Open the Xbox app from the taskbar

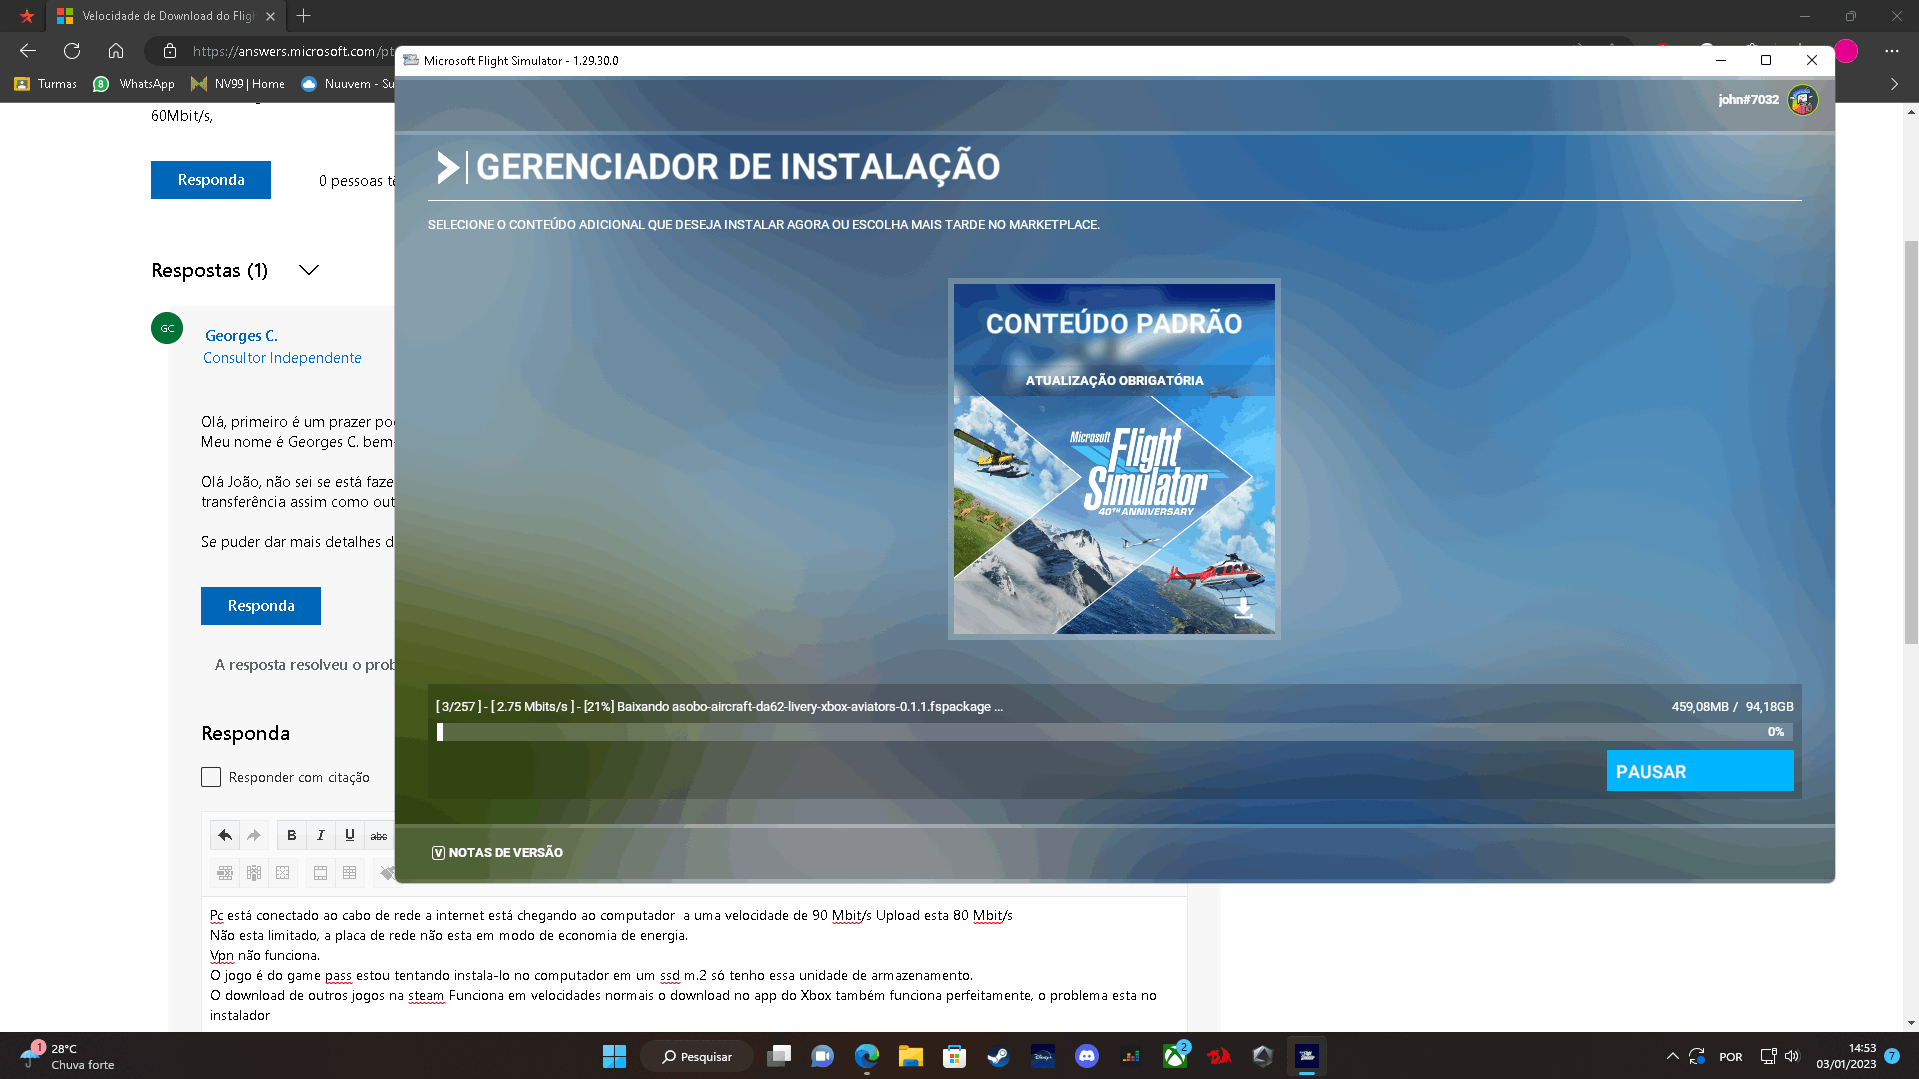coord(1175,1056)
